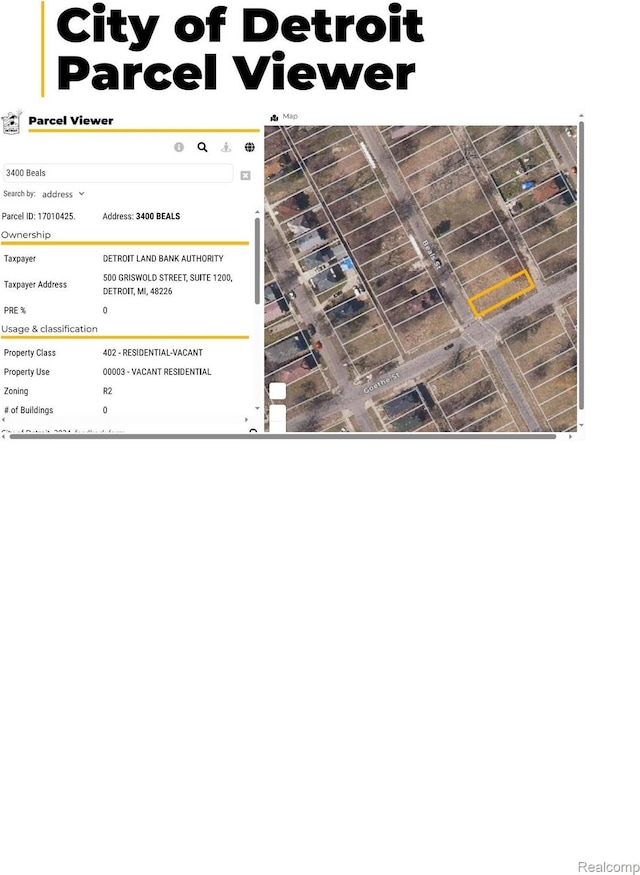Click the 500 GRISWOLD STREET taxpayer address

click(168, 285)
